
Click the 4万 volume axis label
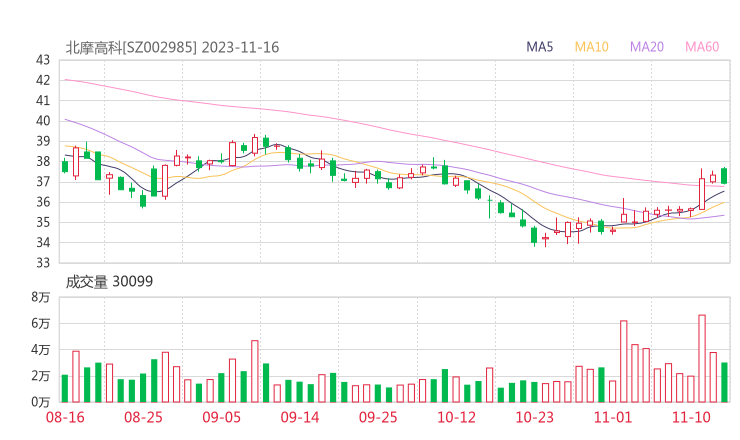click(41, 350)
